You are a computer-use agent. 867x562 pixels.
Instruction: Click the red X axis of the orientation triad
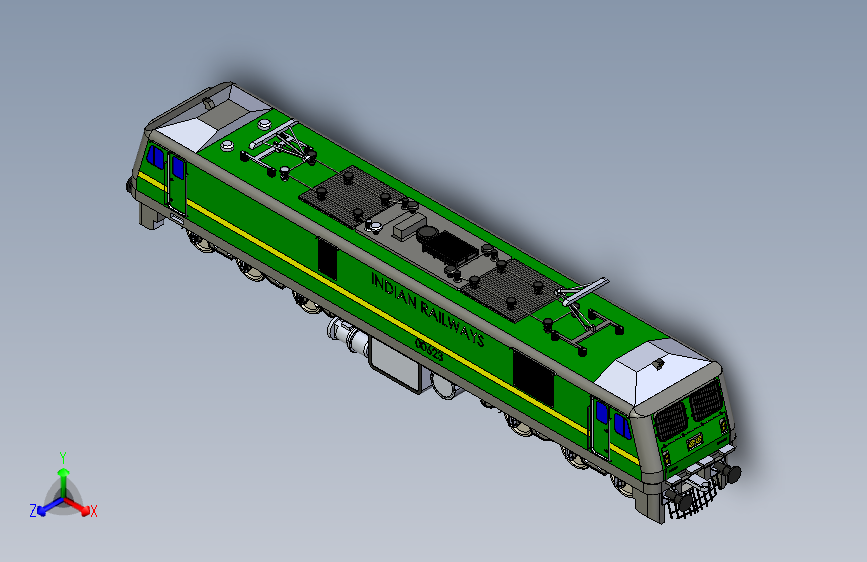77,506
